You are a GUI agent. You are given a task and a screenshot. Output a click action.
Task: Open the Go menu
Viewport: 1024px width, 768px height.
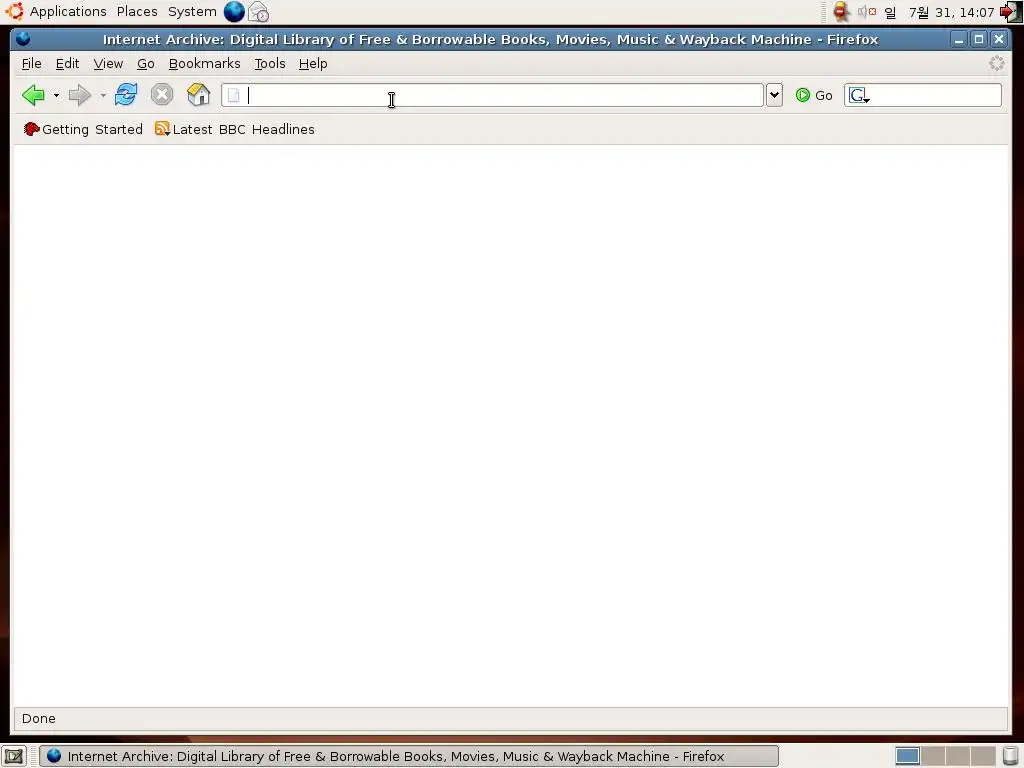[x=146, y=63]
